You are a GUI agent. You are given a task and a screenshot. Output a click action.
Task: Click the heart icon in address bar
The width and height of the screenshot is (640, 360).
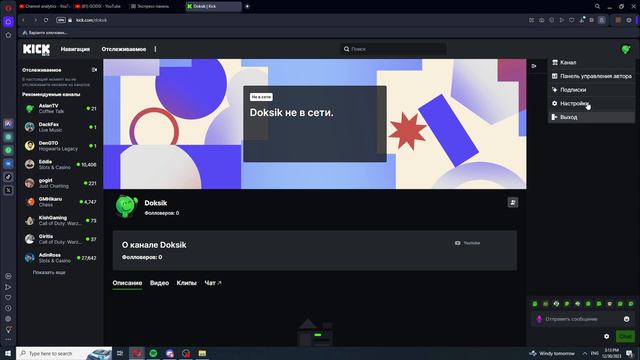click(x=571, y=20)
